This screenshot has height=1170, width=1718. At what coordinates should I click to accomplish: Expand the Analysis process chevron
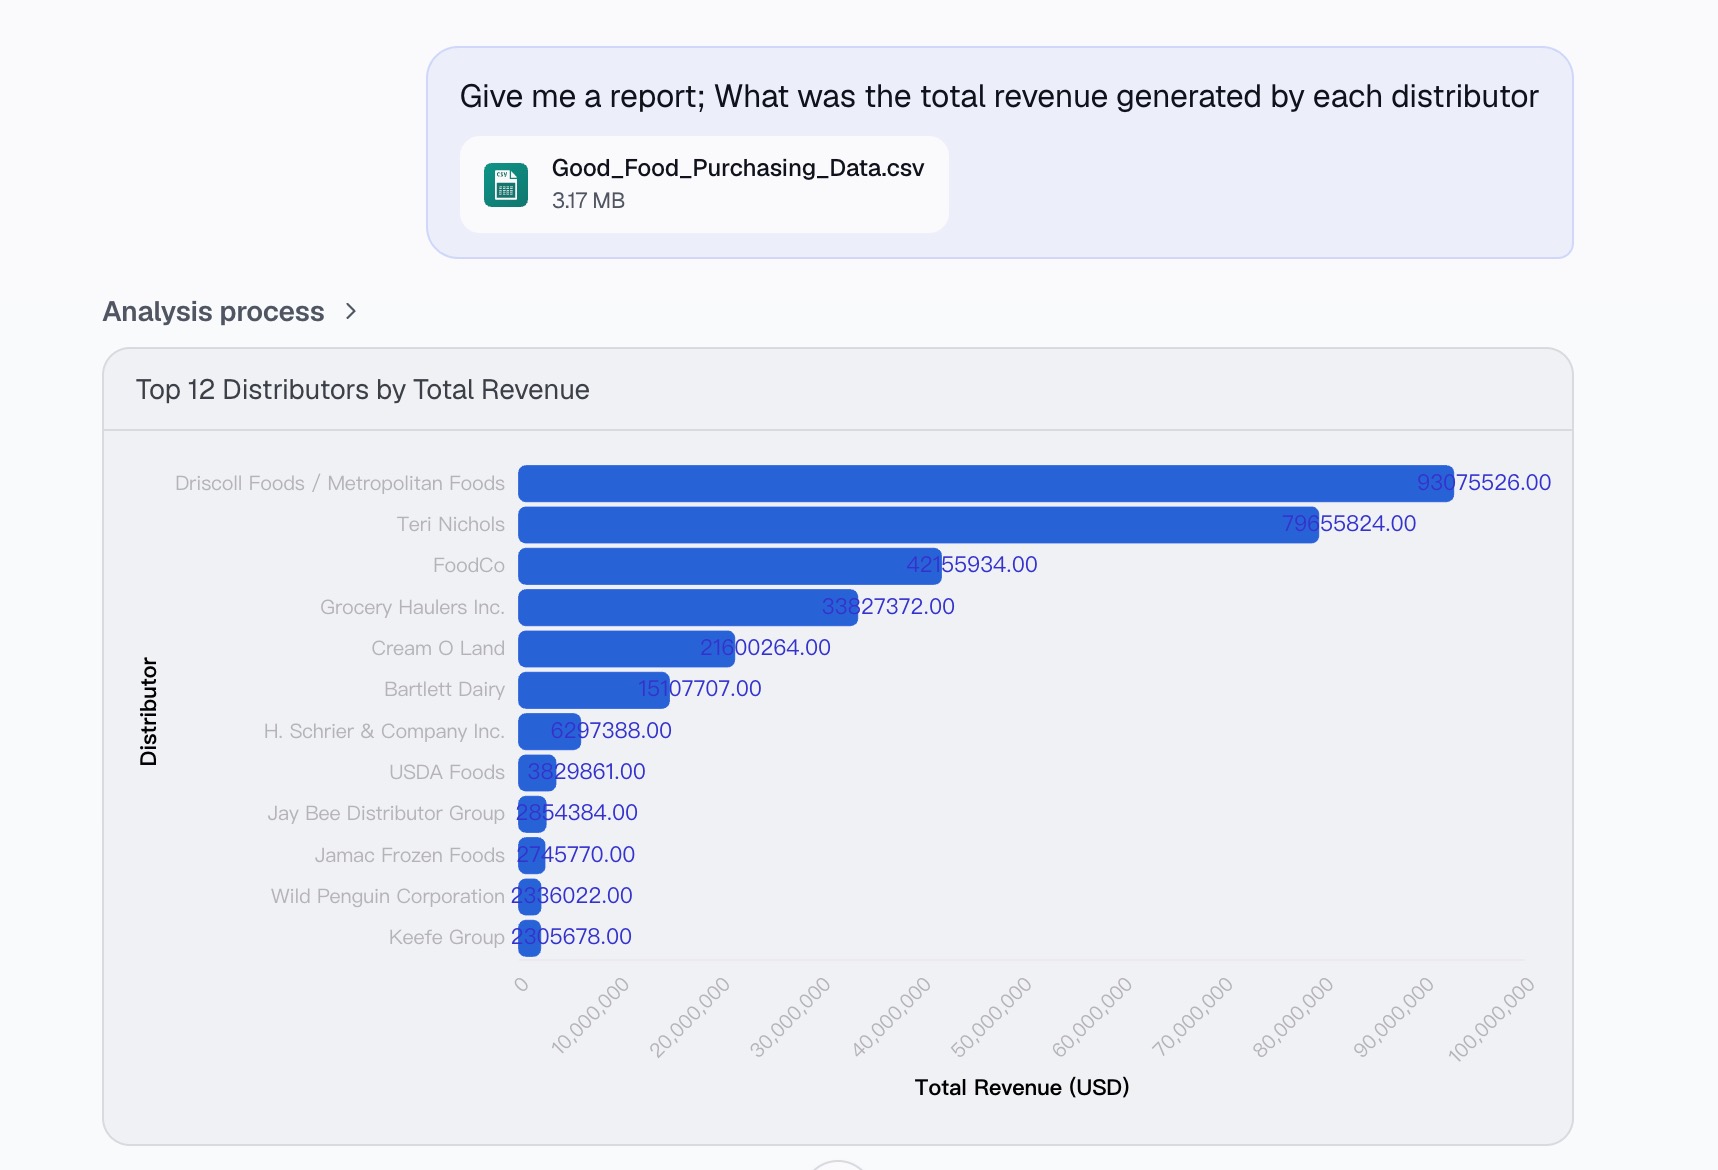click(x=350, y=311)
